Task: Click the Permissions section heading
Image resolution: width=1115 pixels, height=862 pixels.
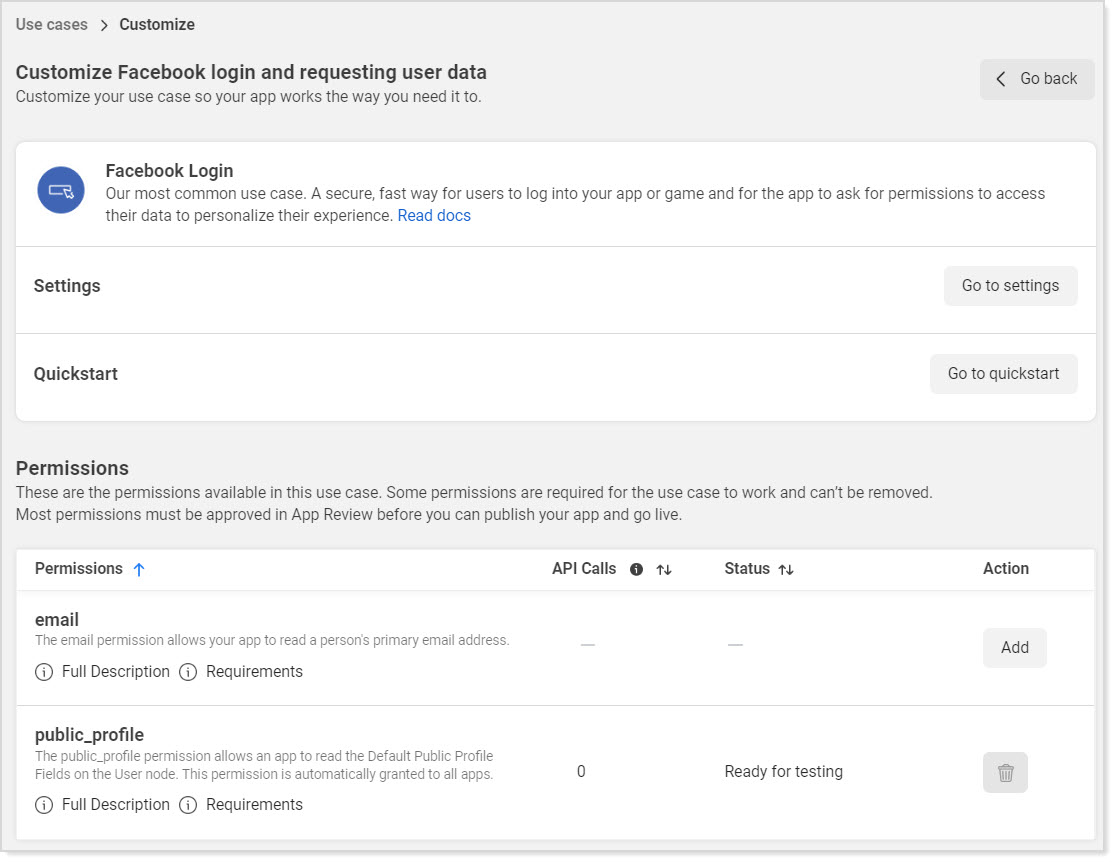Action: click(73, 468)
